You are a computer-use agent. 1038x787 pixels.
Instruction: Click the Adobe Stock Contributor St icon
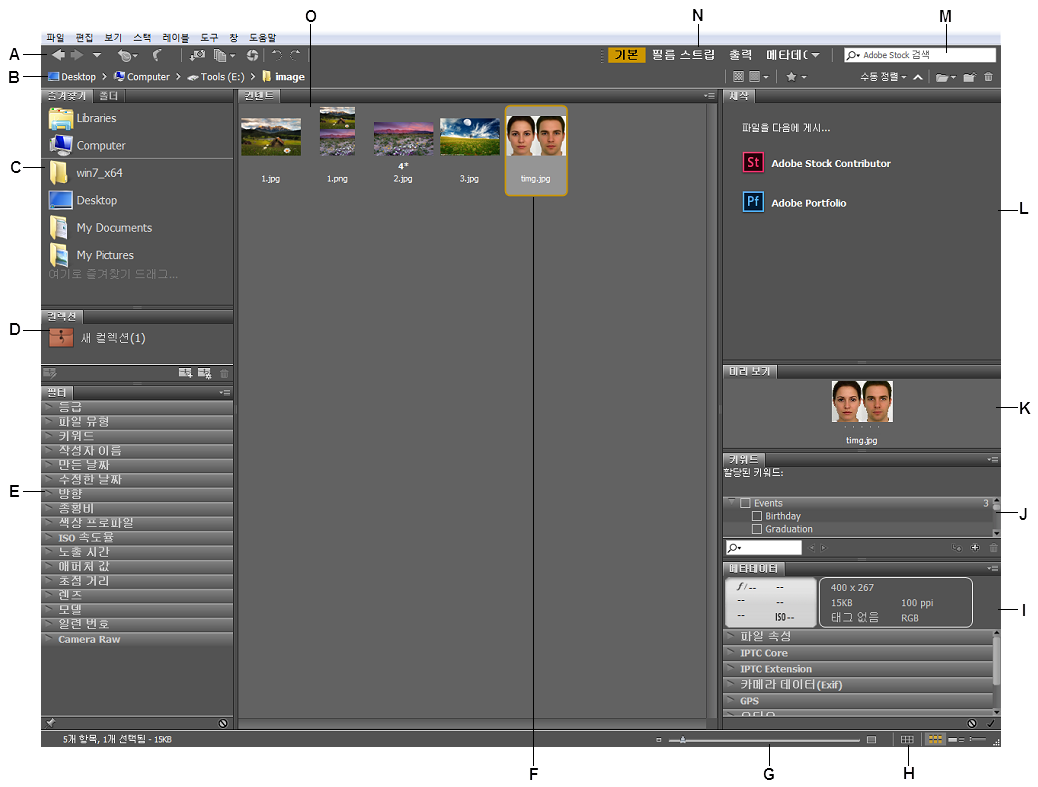[x=753, y=162]
